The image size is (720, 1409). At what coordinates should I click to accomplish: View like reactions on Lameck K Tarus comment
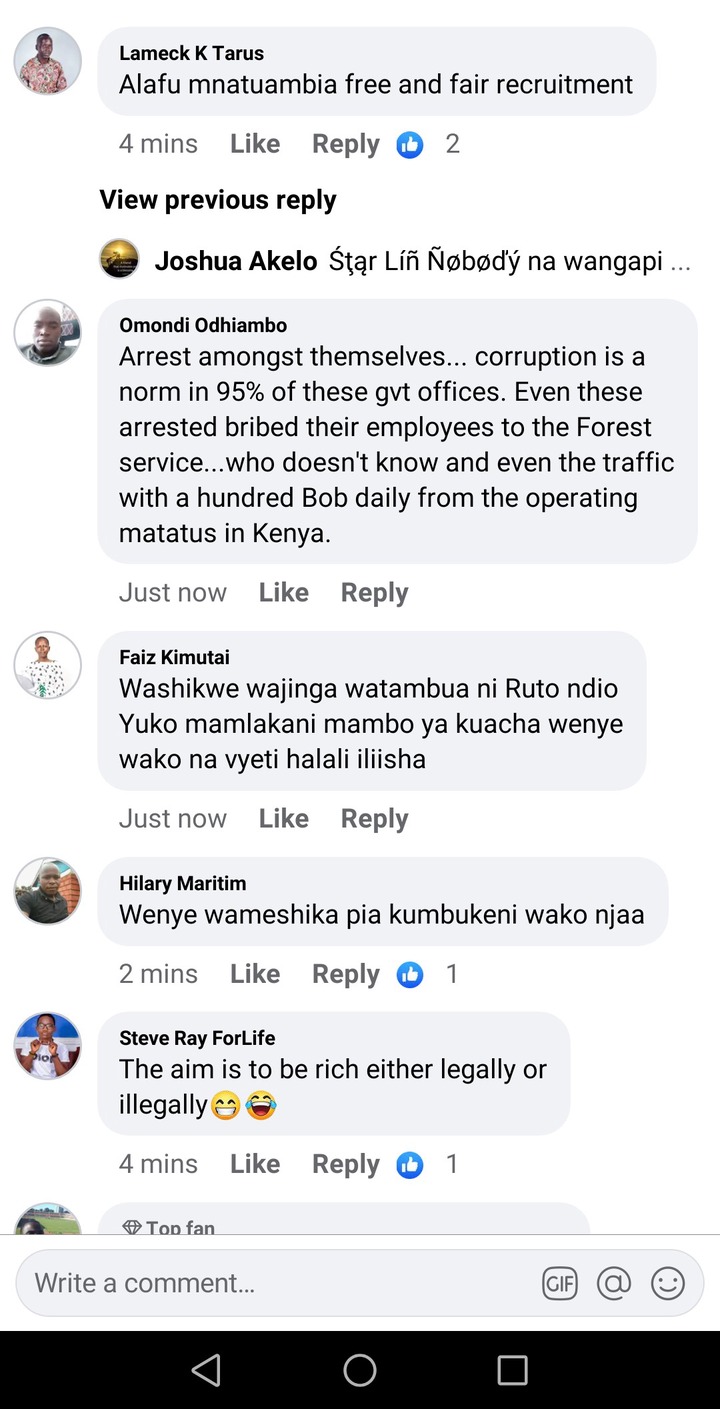click(x=428, y=144)
